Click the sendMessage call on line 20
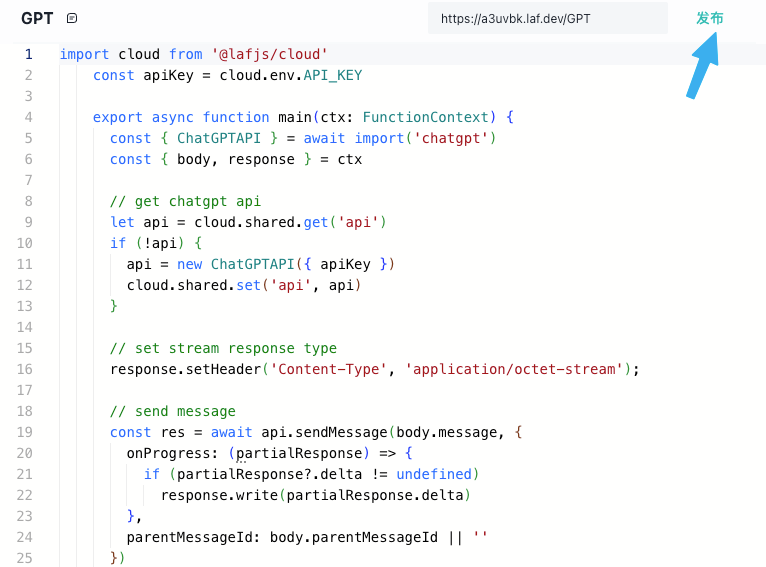The width and height of the screenshot is (766, 567). pyautogui.click(x=340, y=432)
